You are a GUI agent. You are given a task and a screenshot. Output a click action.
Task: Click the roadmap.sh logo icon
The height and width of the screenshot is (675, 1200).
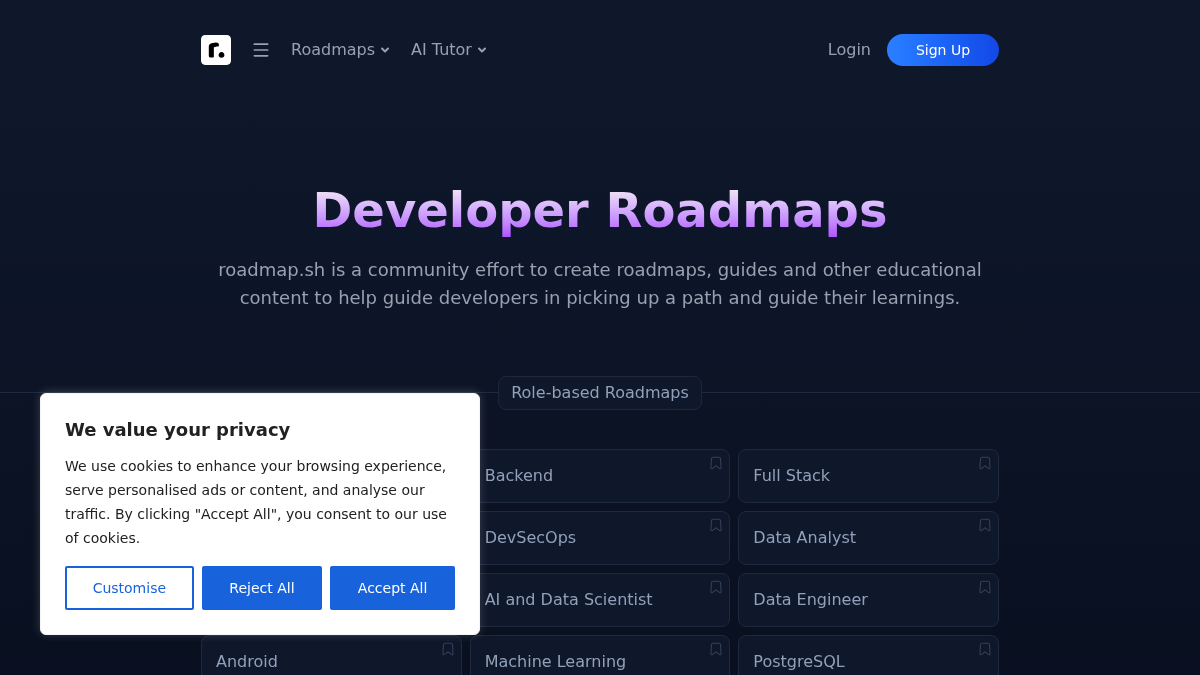tap(216, 50)
